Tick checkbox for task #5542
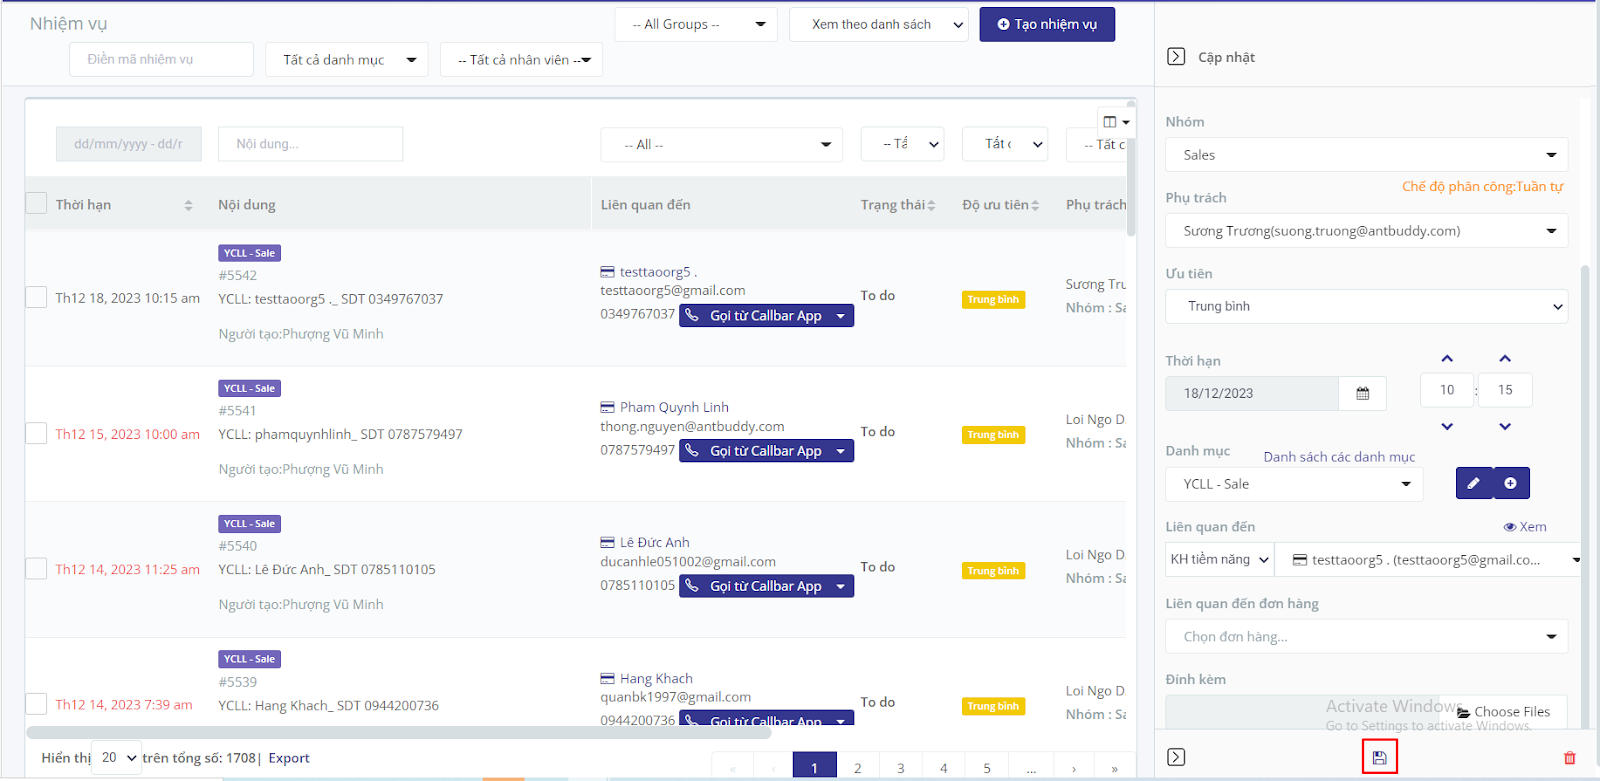Viewport: 1600px width, 781px height. pyautogui.click(x=36, y=297)
